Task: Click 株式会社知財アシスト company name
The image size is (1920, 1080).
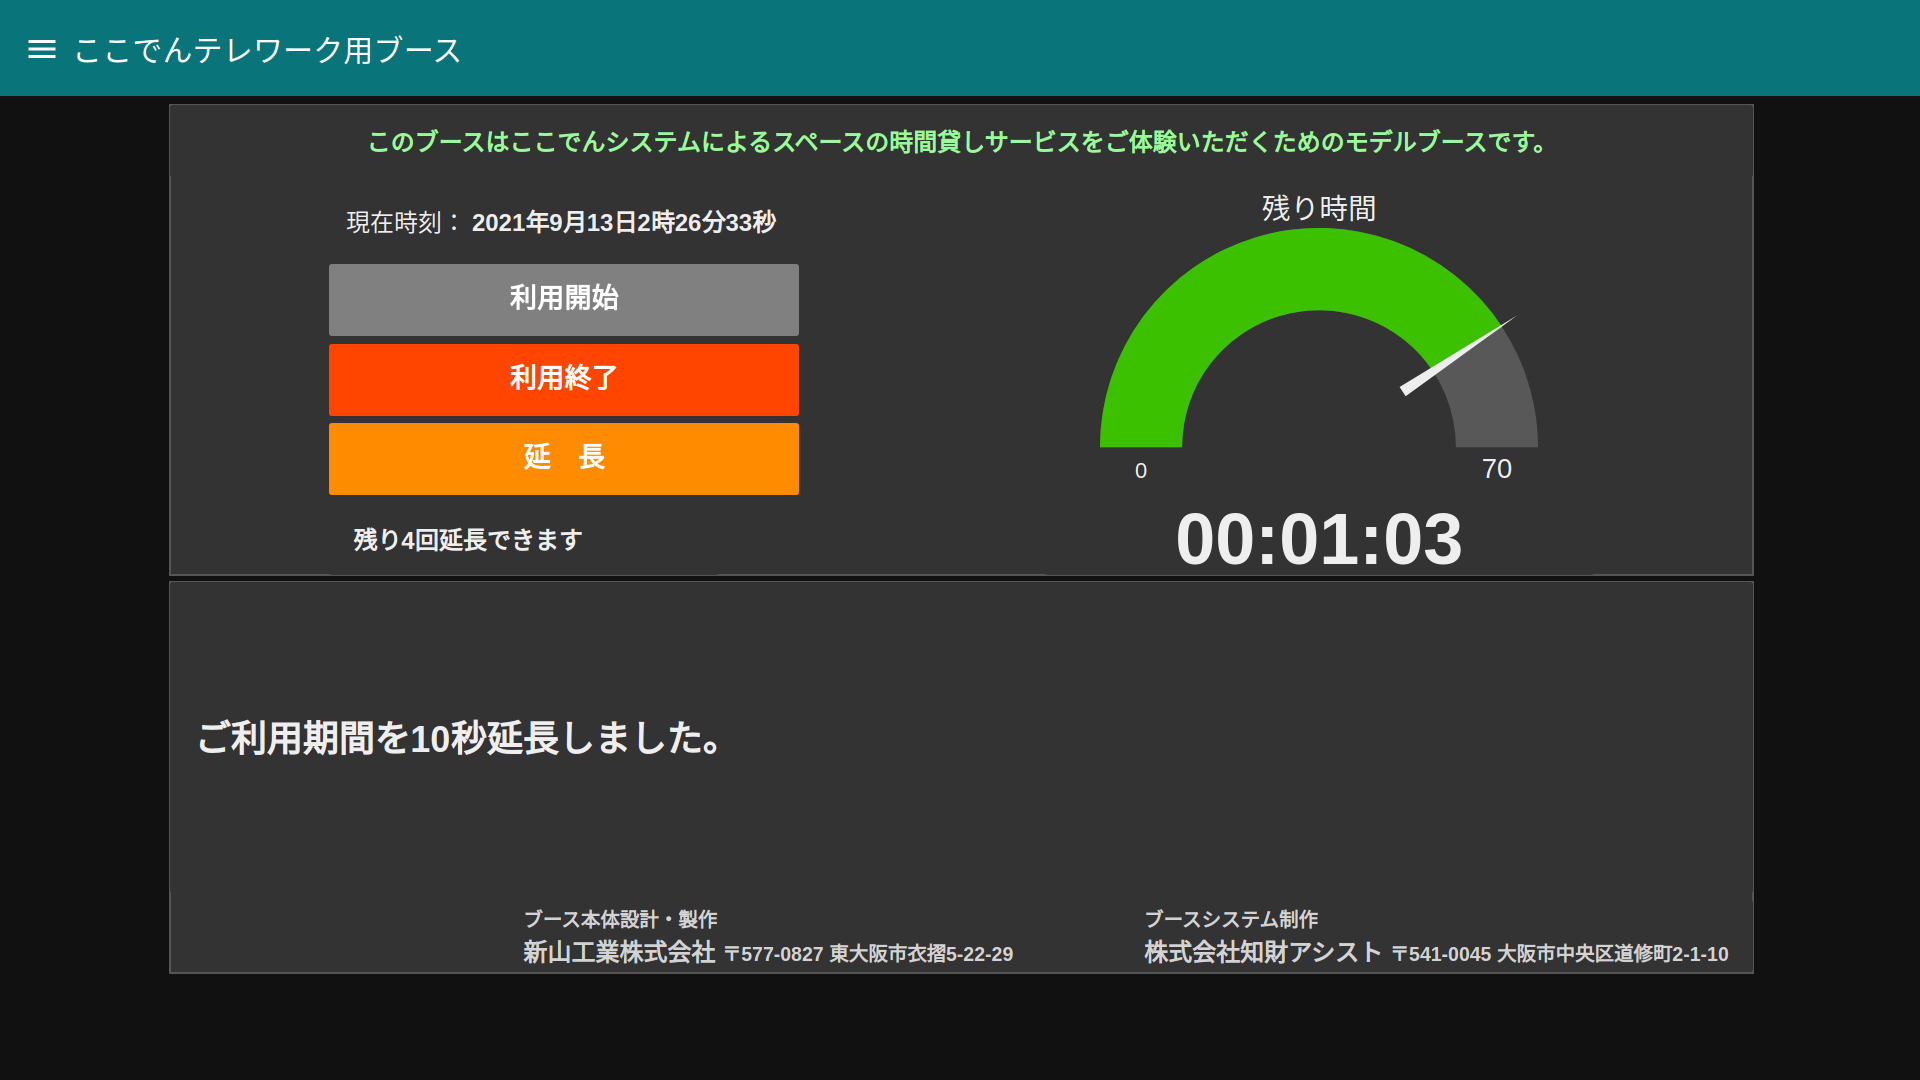Action: 1262,952
